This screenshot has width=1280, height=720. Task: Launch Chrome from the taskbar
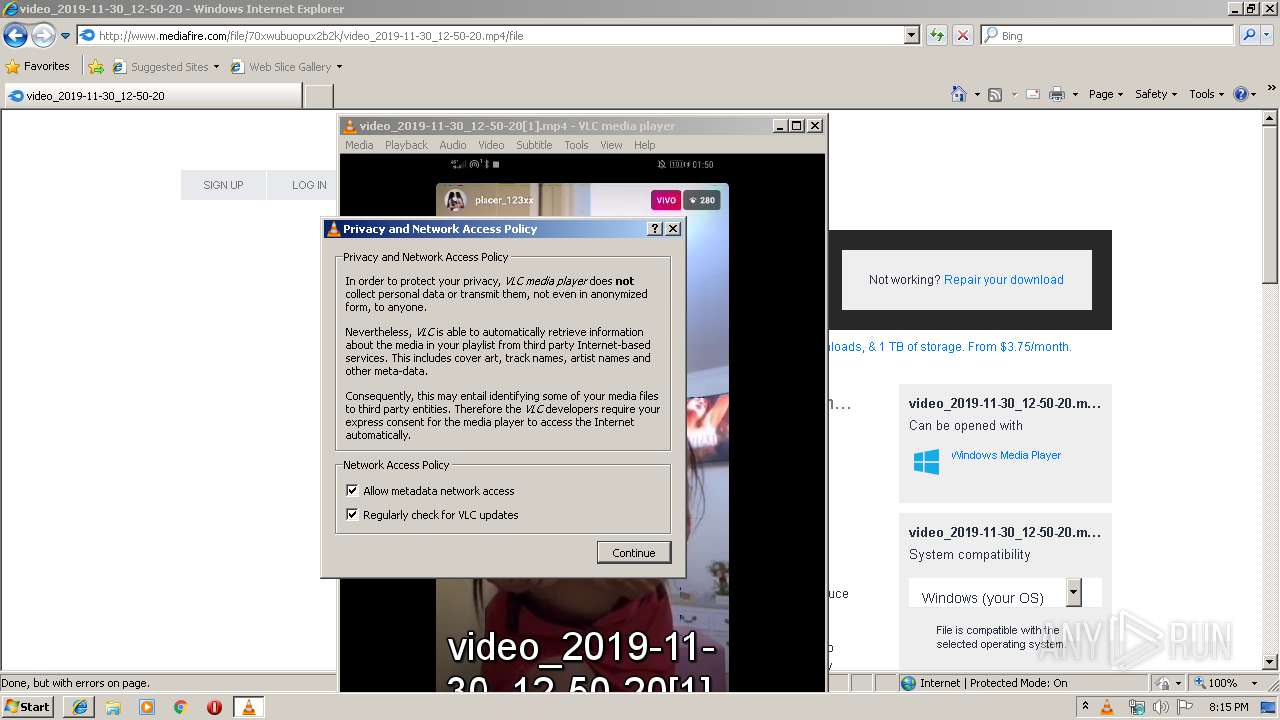[181, 707]
